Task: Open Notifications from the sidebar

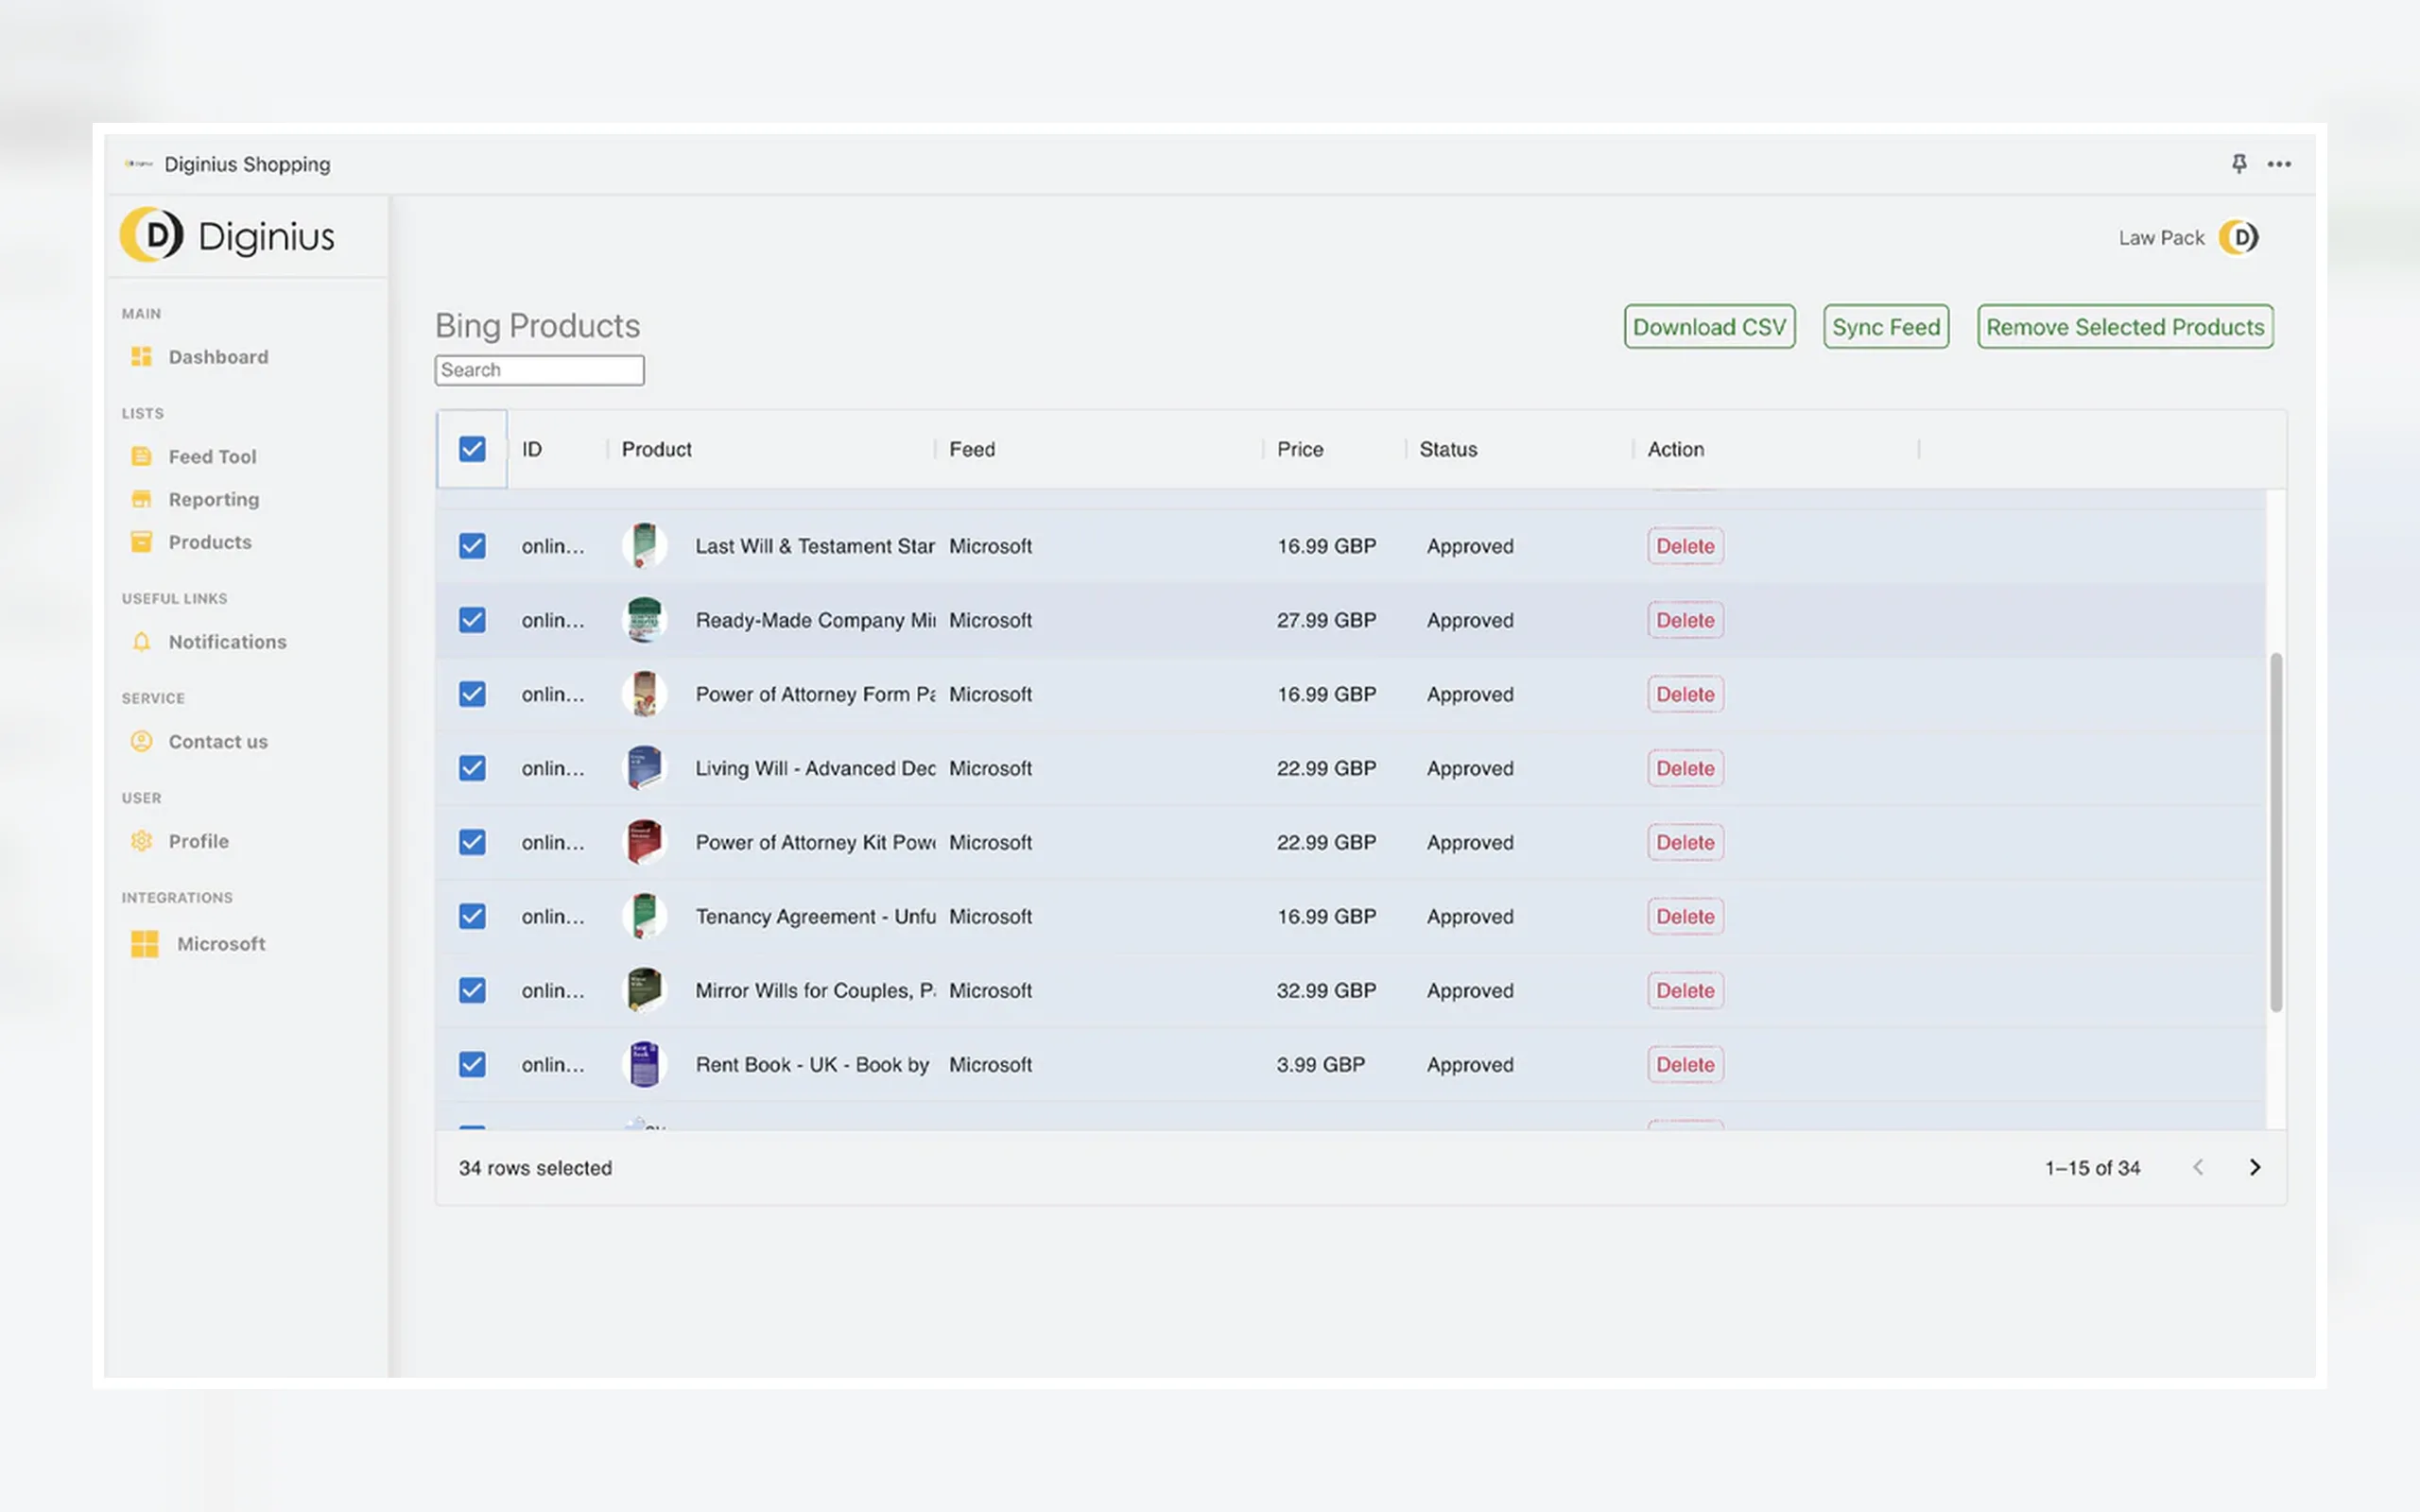Action: point(227,642)
